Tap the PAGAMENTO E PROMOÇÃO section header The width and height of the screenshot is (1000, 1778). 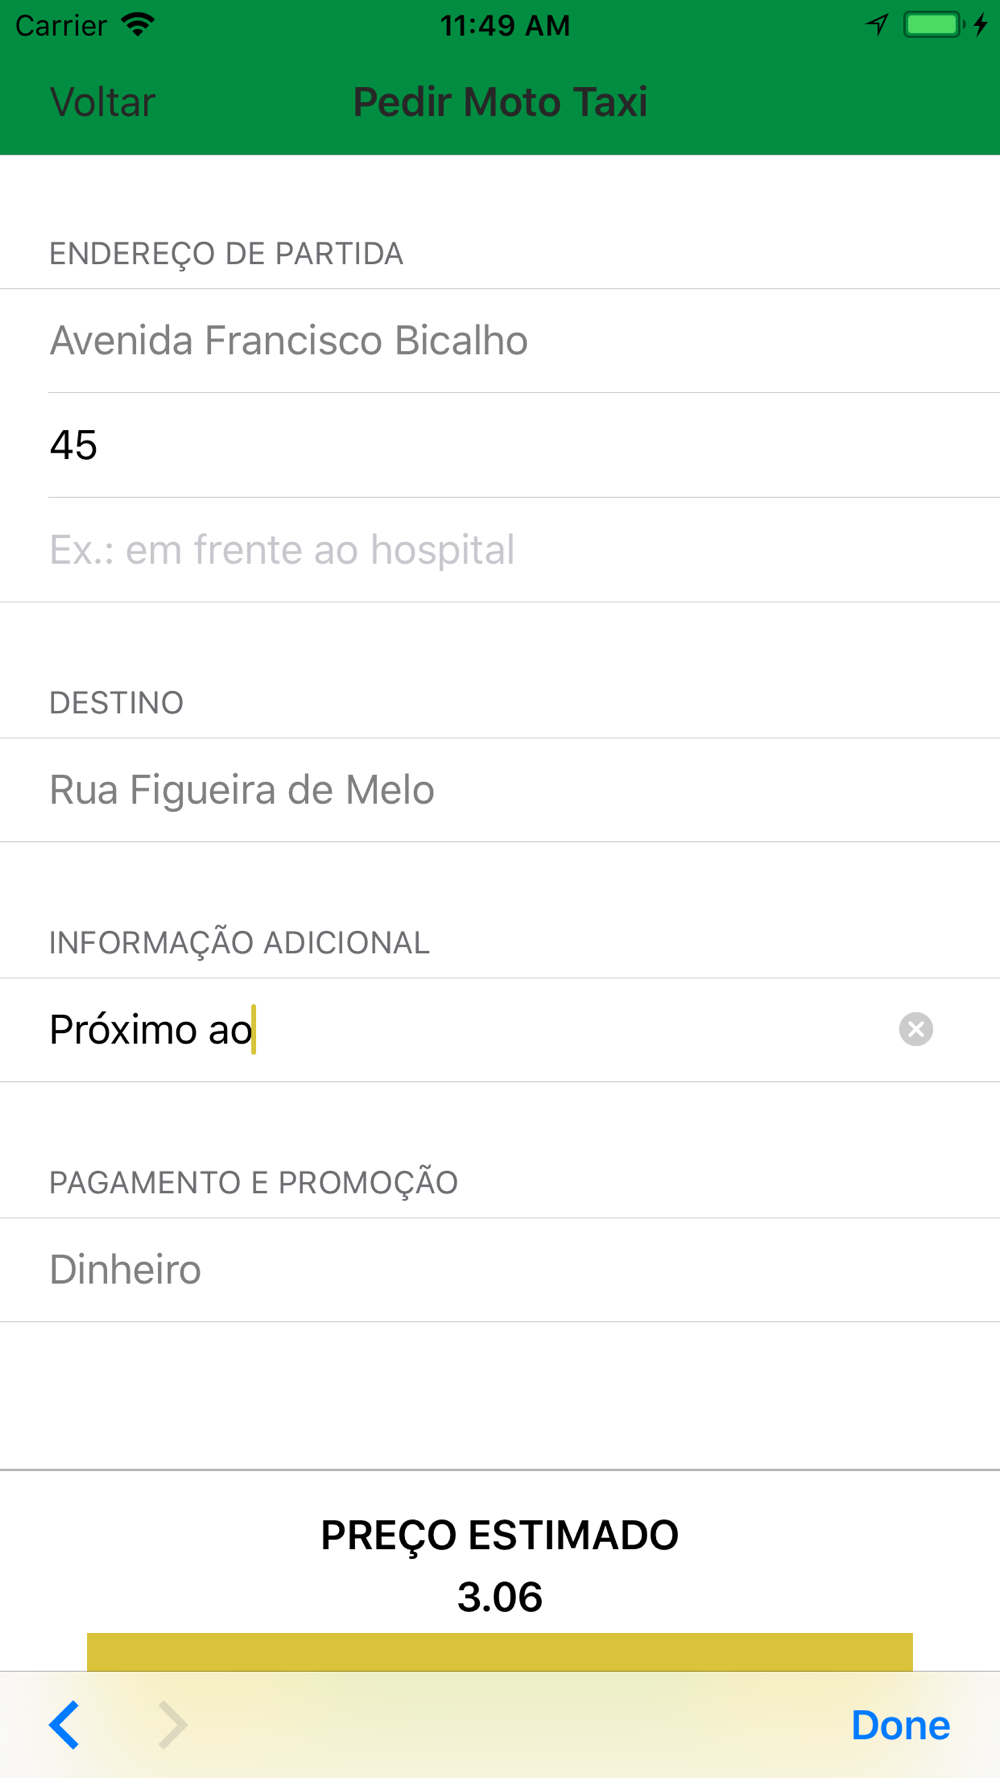click(254, 1183)
